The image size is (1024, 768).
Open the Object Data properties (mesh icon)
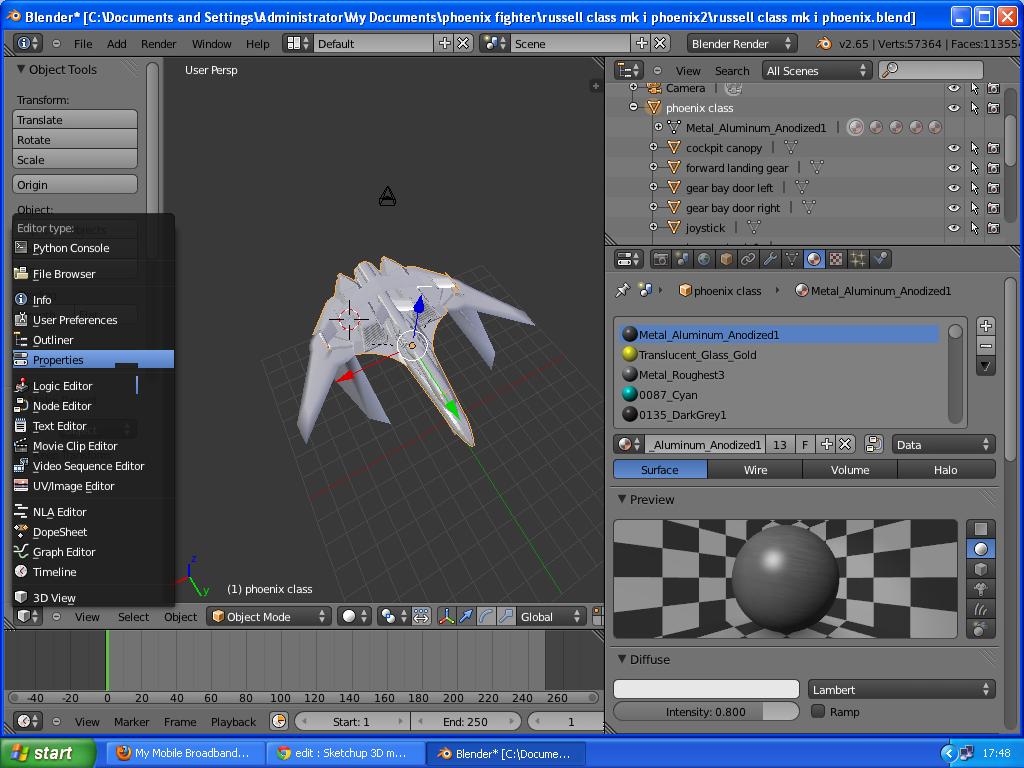click(791, 259)
